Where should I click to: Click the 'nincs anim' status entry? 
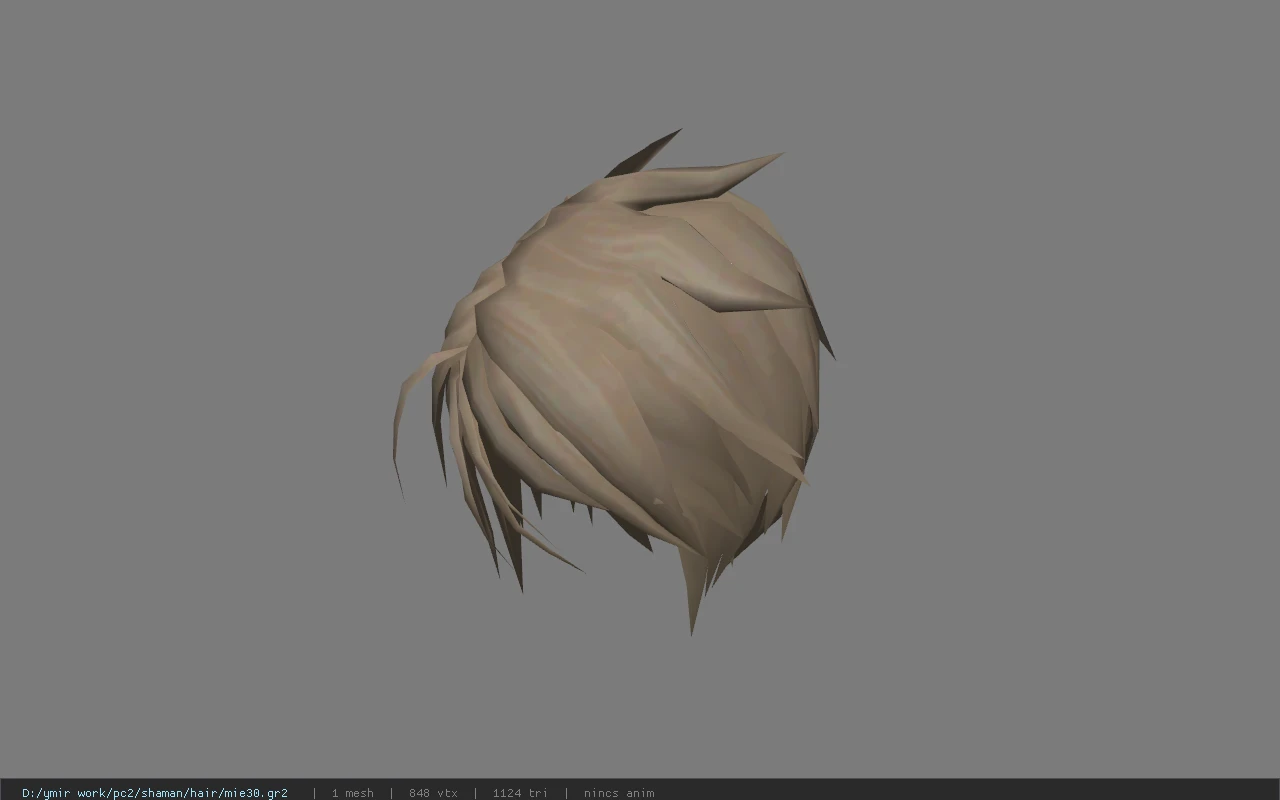coord(619,793)
